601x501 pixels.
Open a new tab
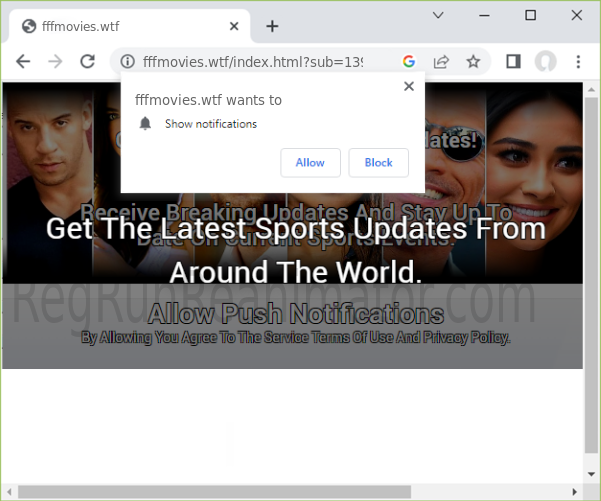(272, 26)
